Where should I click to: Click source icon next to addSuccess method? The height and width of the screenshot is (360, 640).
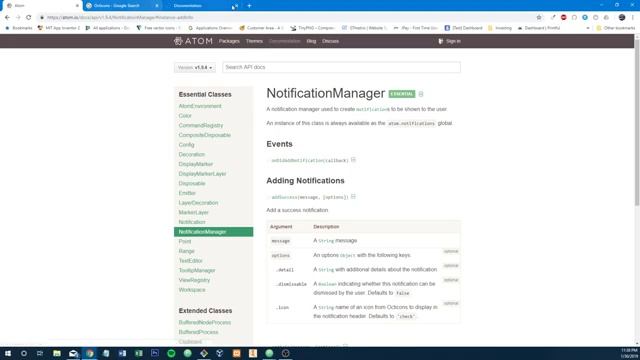pos(353,197)
